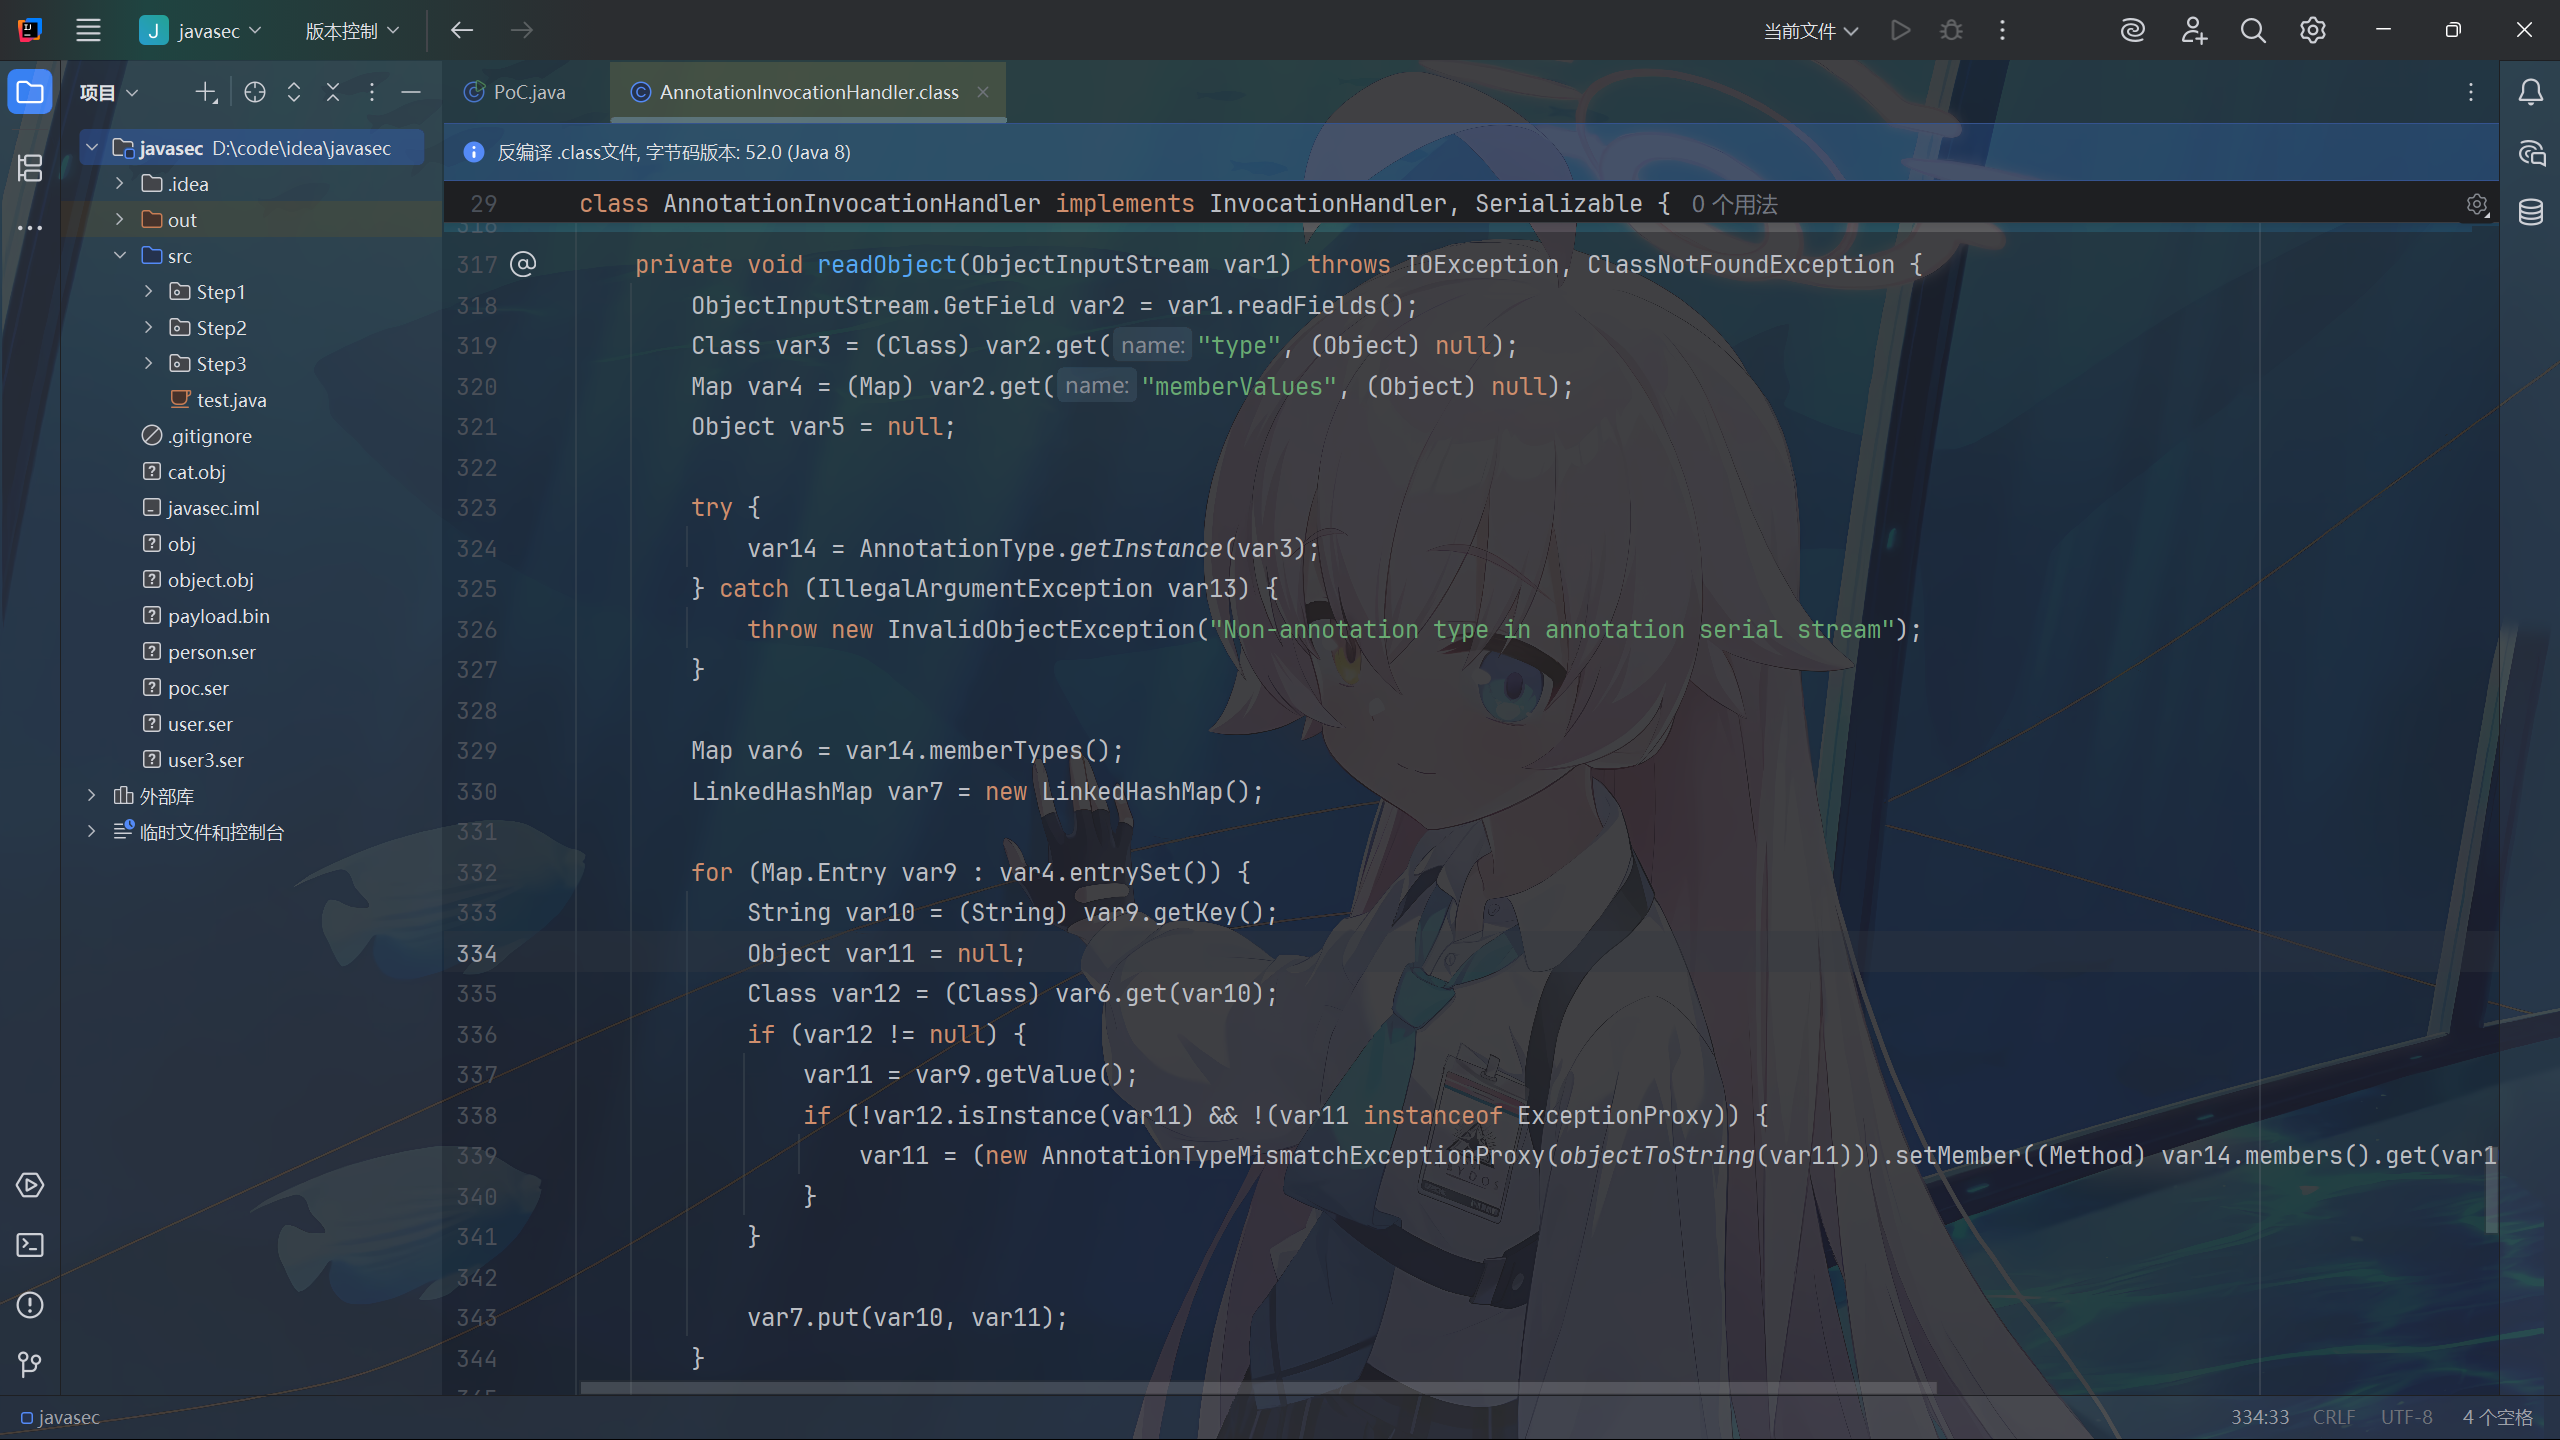
Task: Open Code With Me add-user icon
Action: 2193,30
